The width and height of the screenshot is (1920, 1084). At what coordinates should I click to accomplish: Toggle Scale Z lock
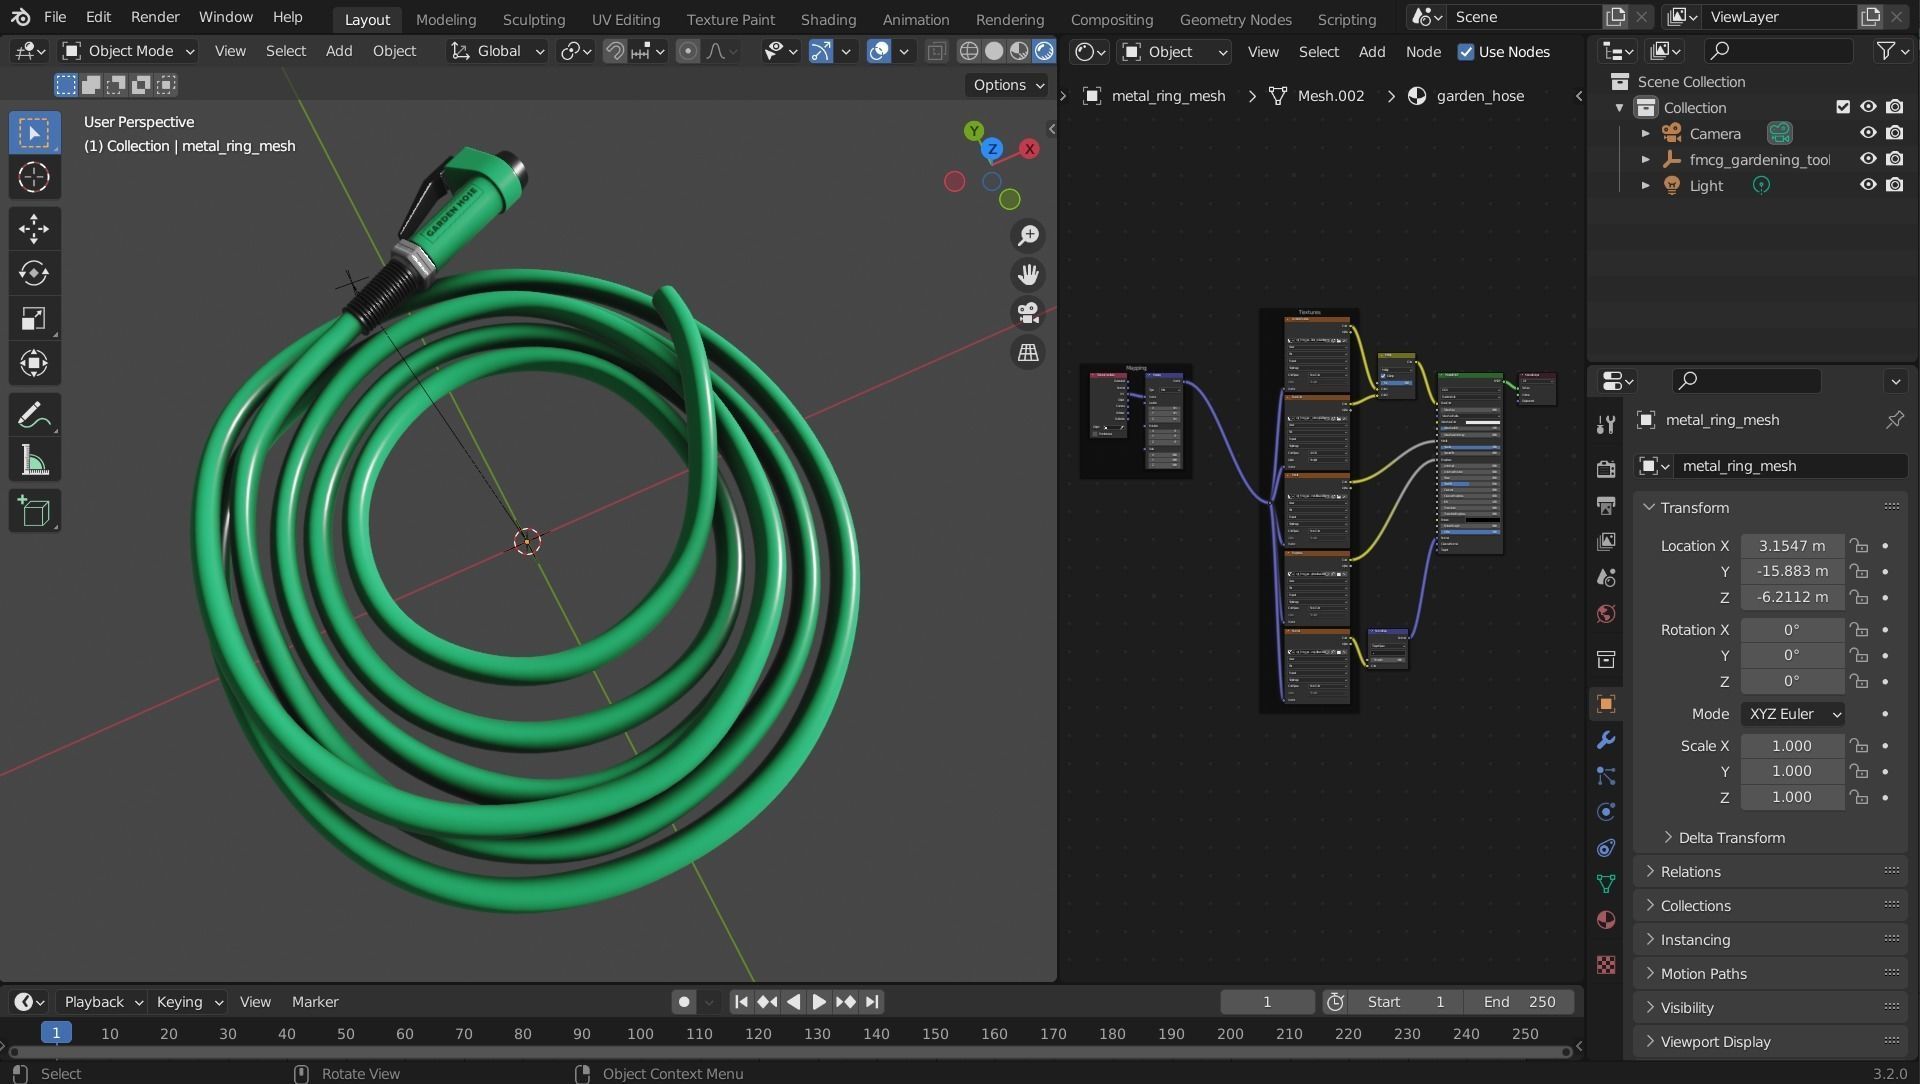tap(1858, 798)
